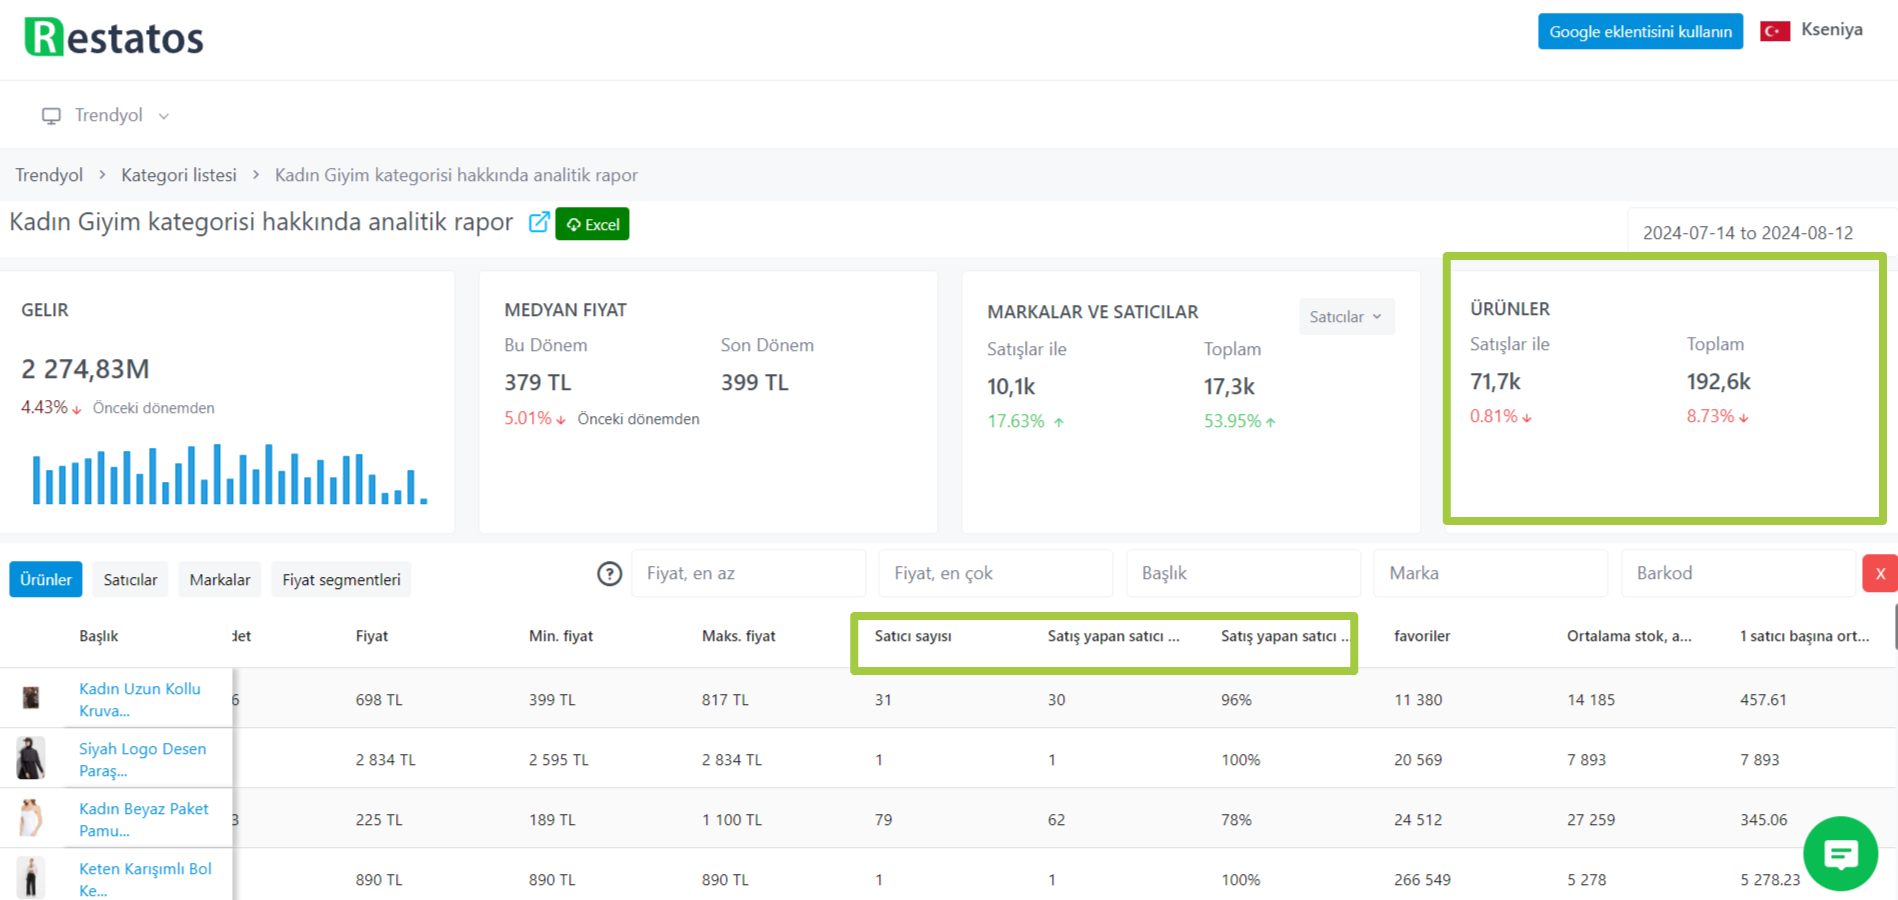1898x900 pixels.
Task: Click the external link icon next to report title
Action: [x=539, y=222]
